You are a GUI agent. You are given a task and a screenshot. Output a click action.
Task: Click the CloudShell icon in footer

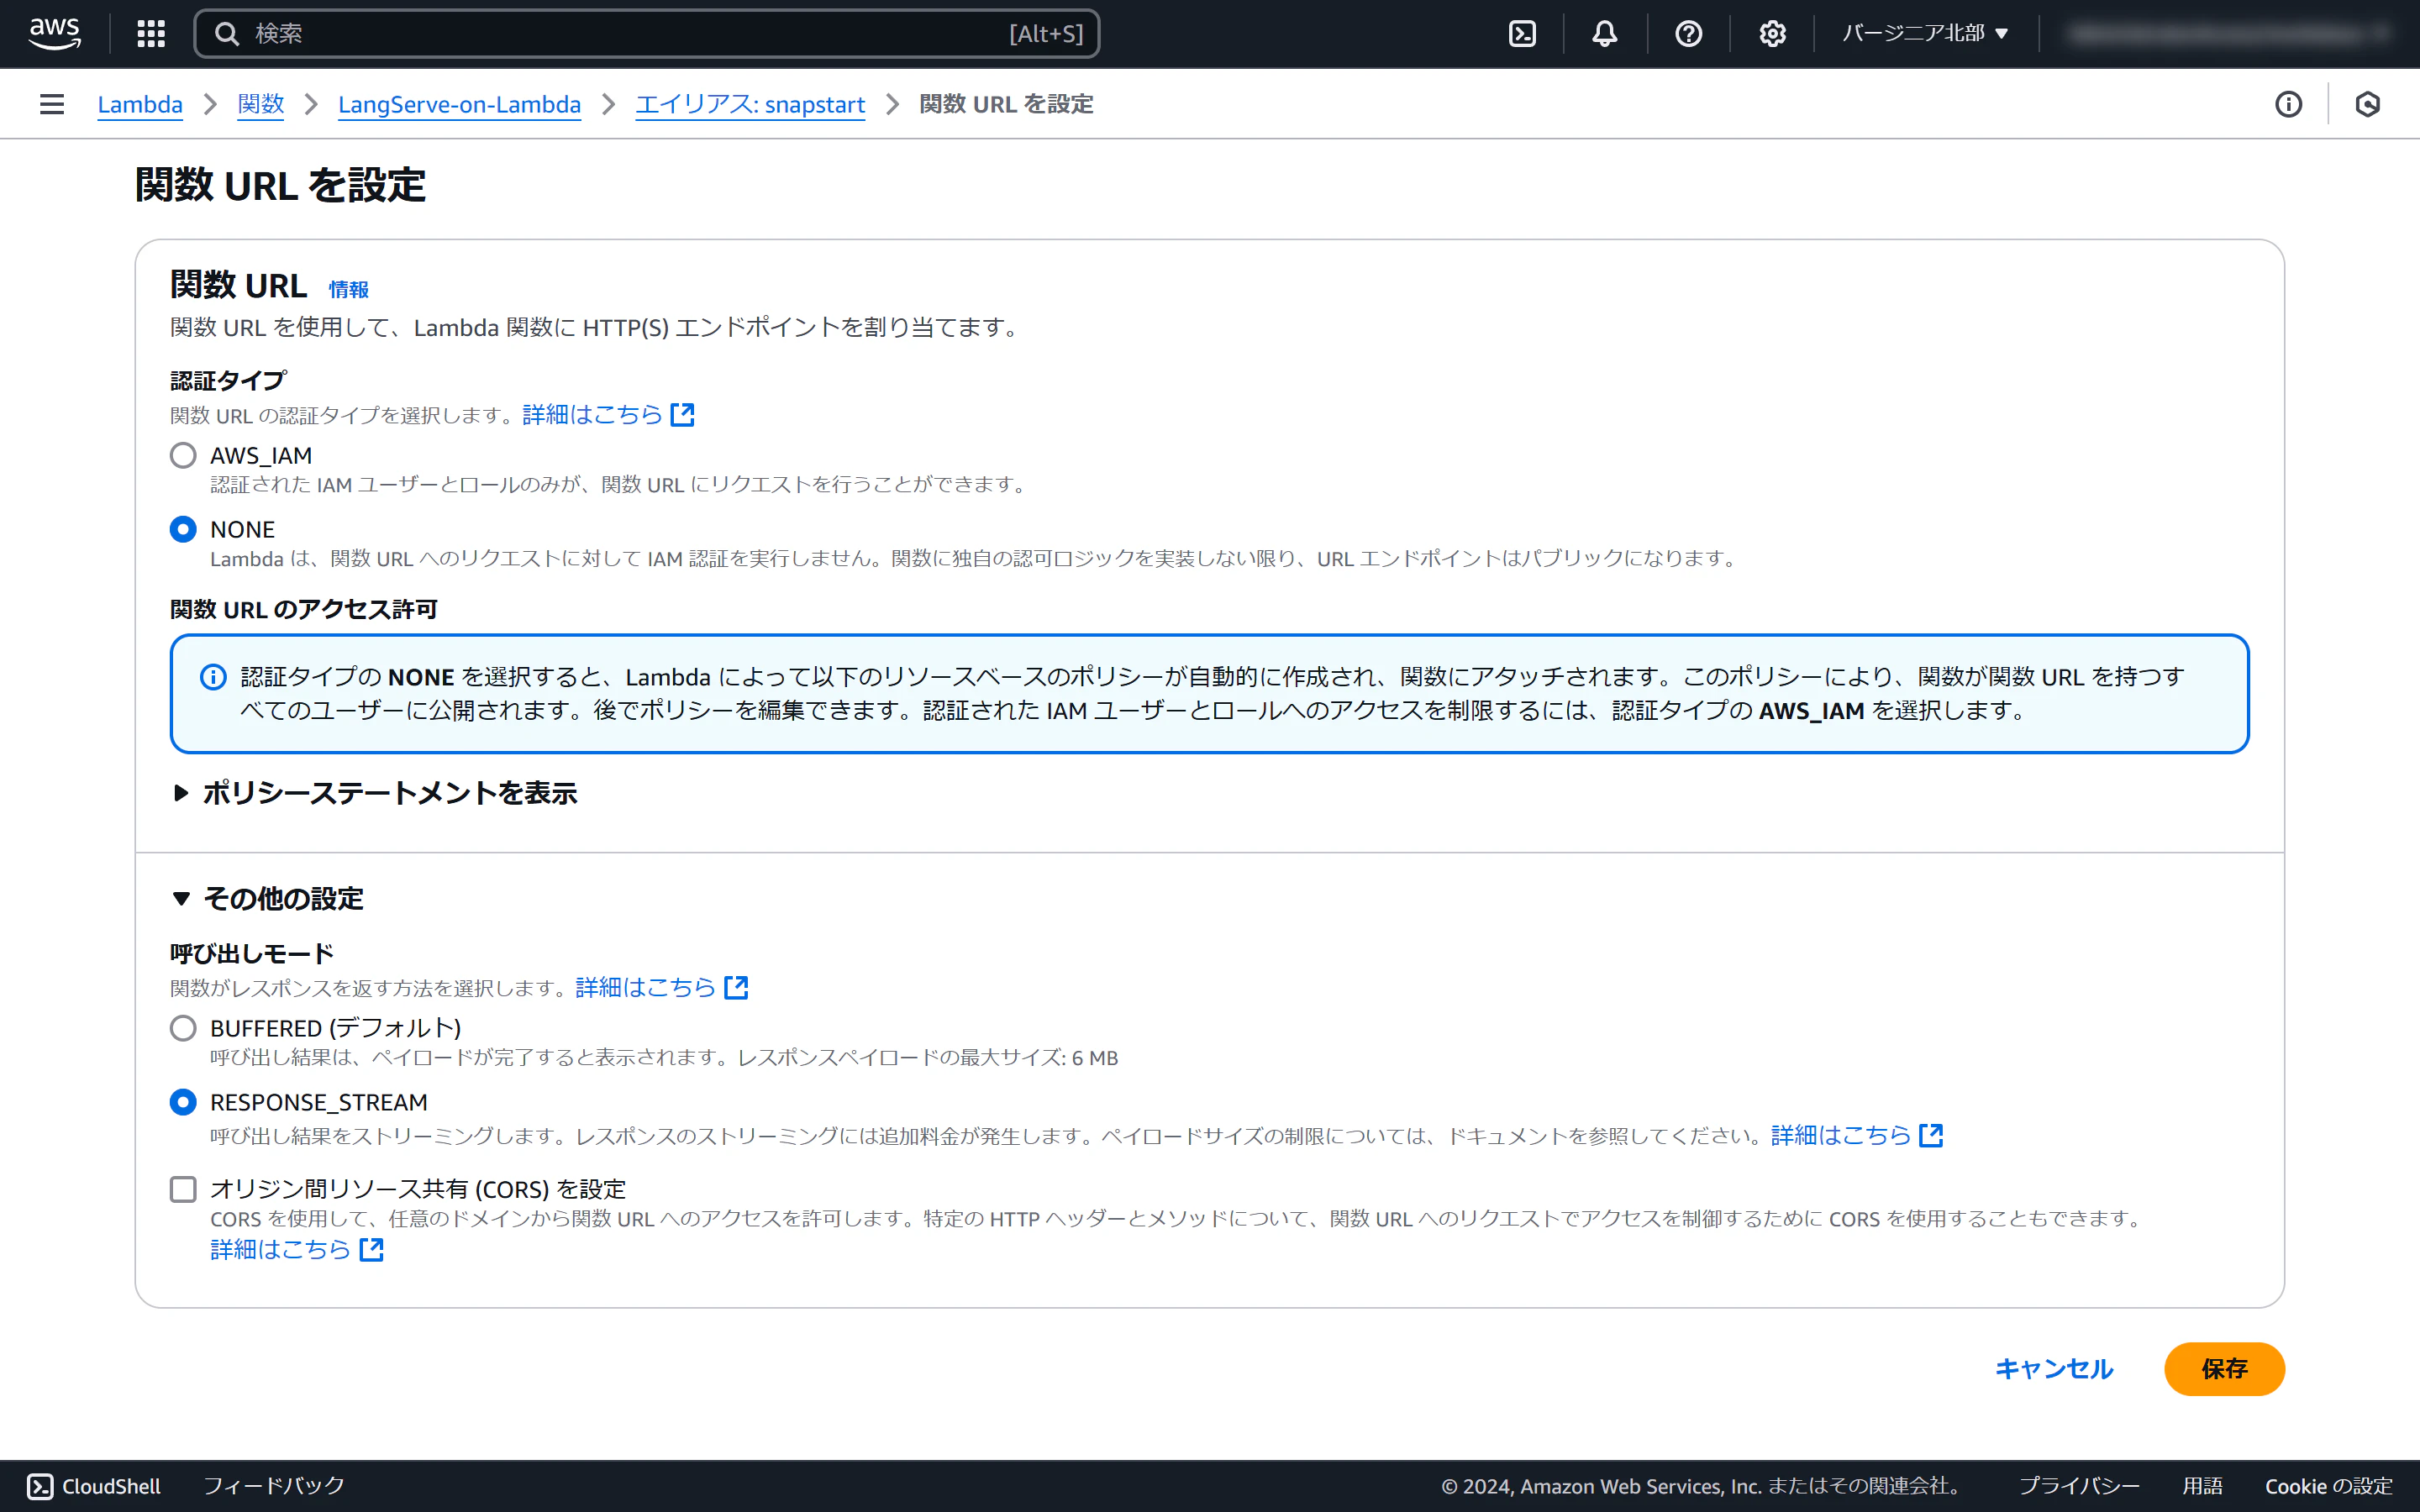(40, 1486)
